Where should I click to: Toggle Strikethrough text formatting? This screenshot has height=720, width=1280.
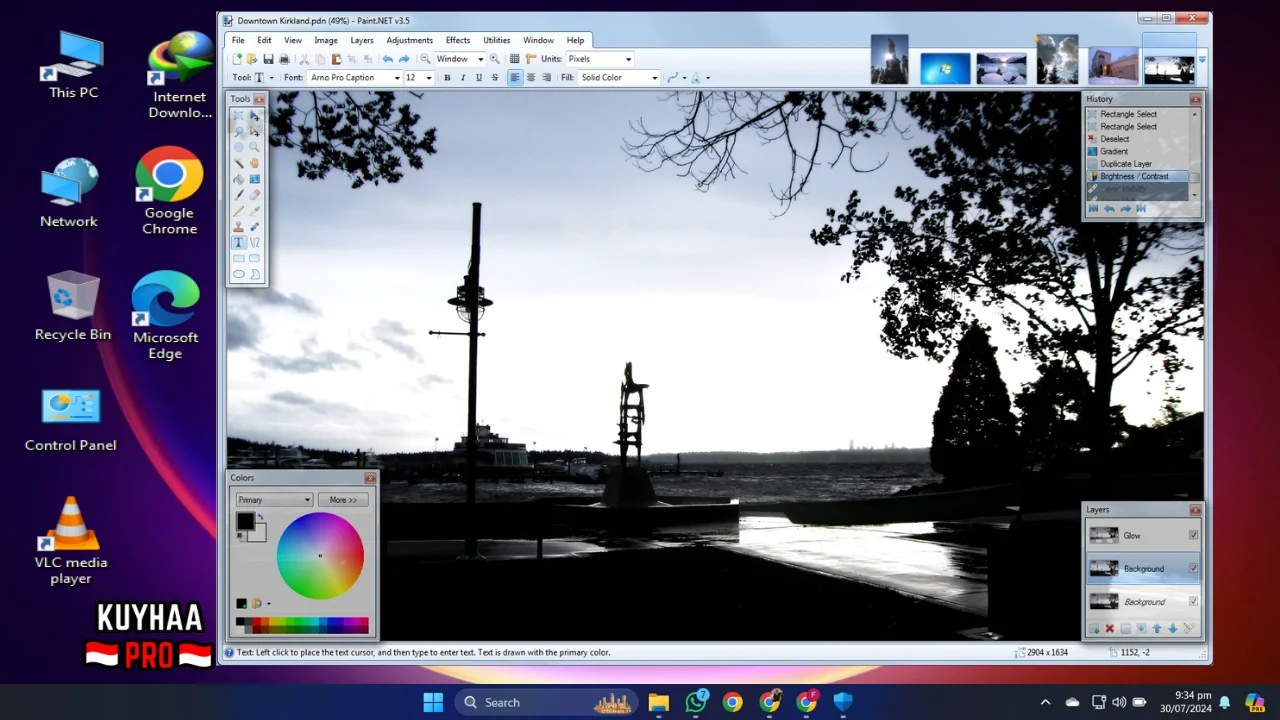(x=495, y=78)
